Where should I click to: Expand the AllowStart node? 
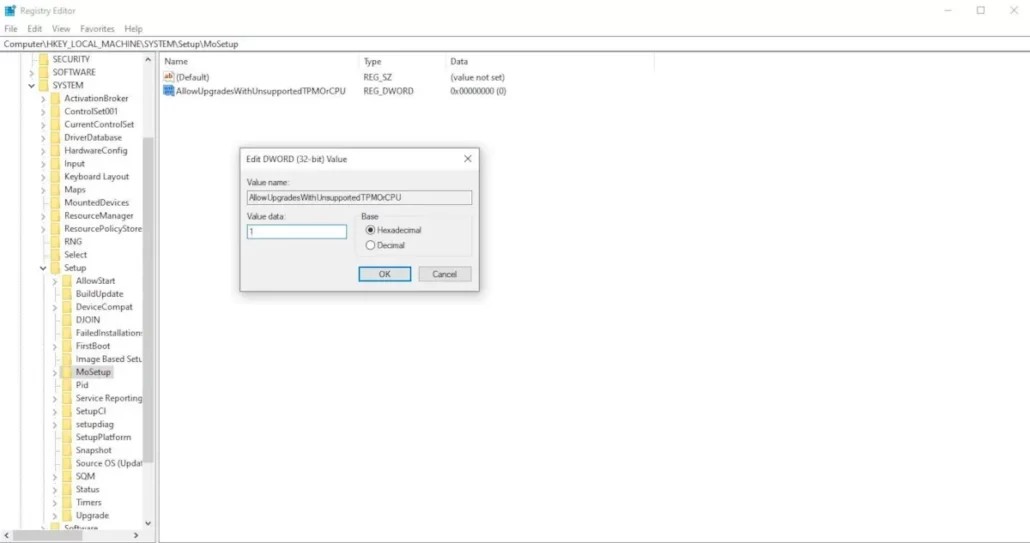click(55, 281)
